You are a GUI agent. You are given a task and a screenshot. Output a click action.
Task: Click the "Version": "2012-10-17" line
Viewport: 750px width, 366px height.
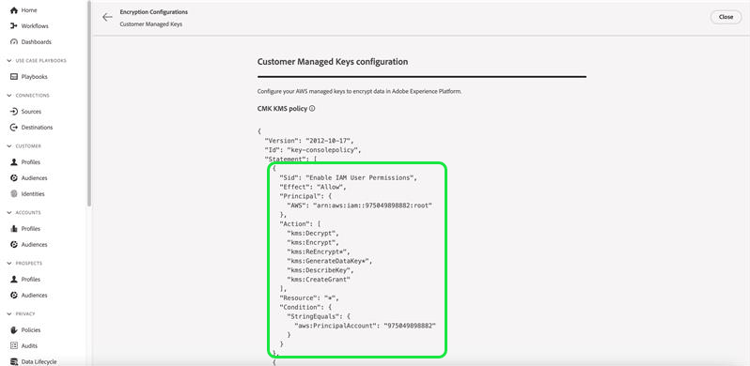[309, 140]
